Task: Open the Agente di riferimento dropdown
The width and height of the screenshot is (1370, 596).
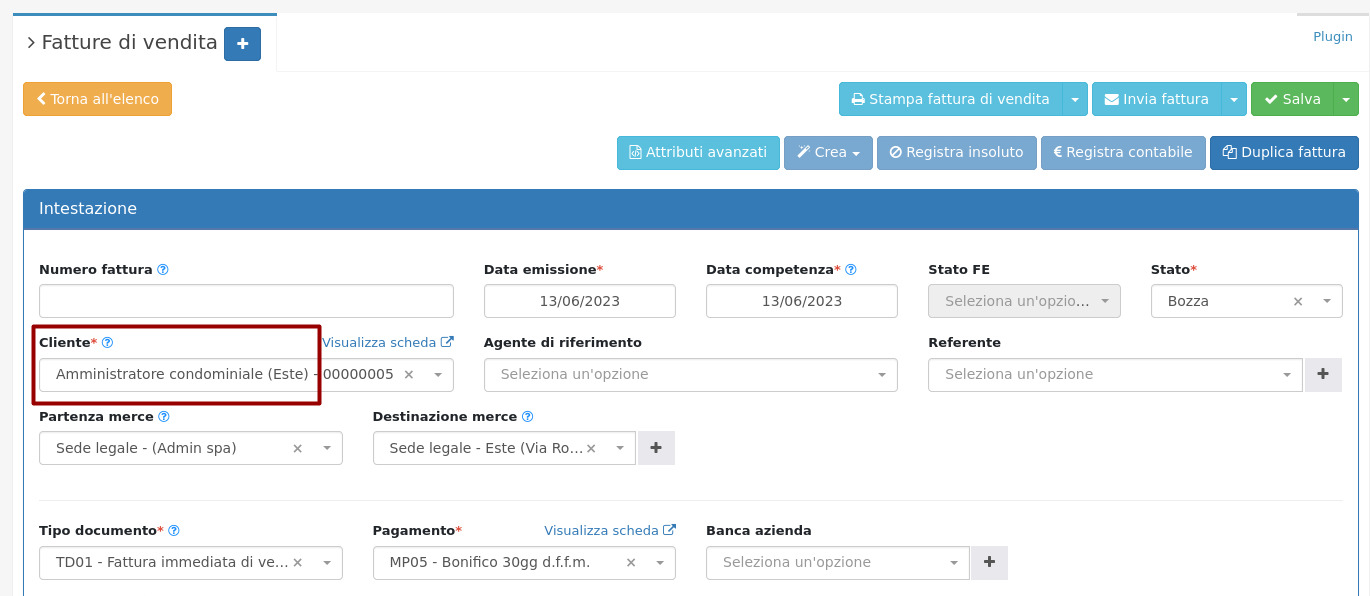Action: coord(690,375)
